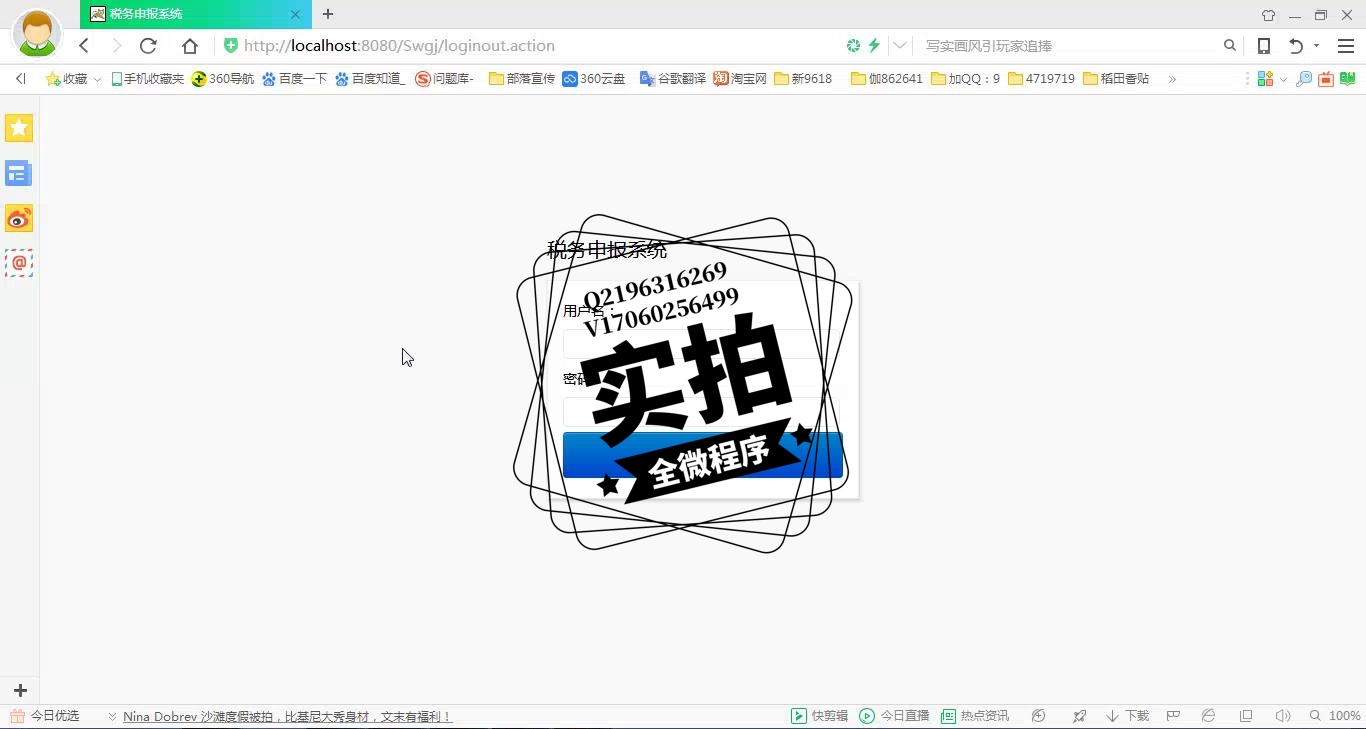Expand the dropdown beside extensions grid icon
This screenshot has height=729, width=1366.
coord(1283,79)
